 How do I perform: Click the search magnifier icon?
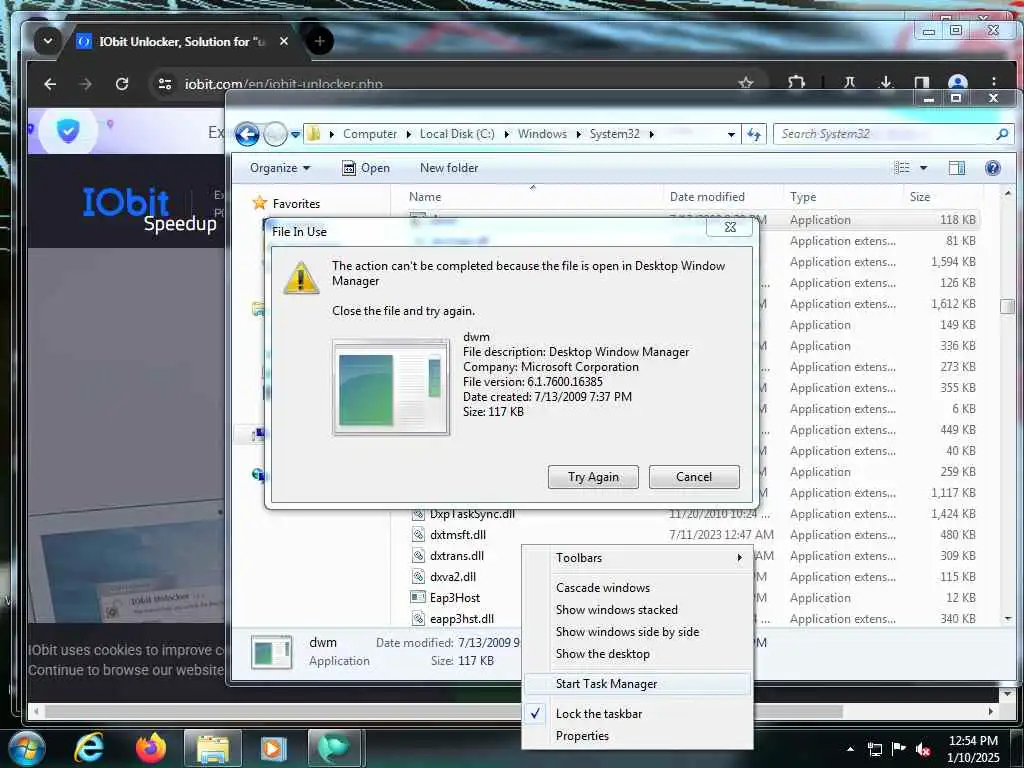click(1002, 134)
